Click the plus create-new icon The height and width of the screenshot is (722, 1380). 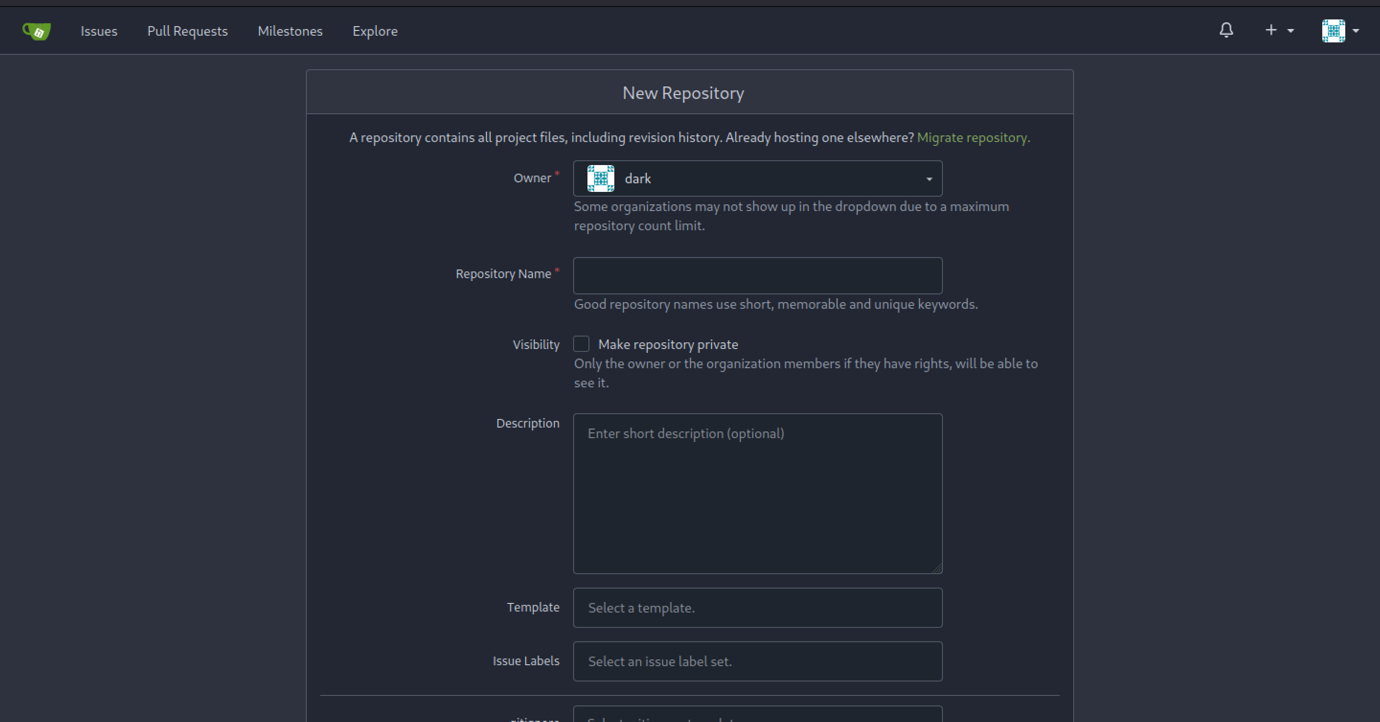click(1271, 31)
